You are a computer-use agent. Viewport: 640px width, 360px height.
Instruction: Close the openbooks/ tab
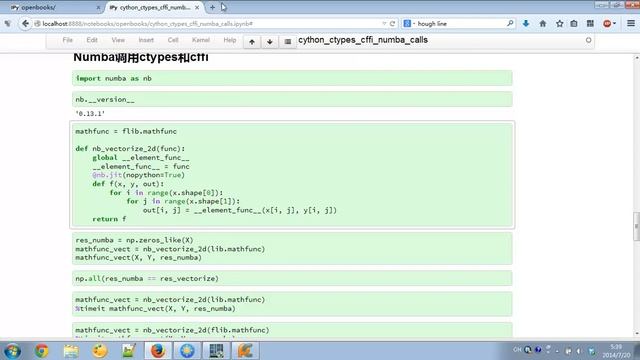point(98,8)
